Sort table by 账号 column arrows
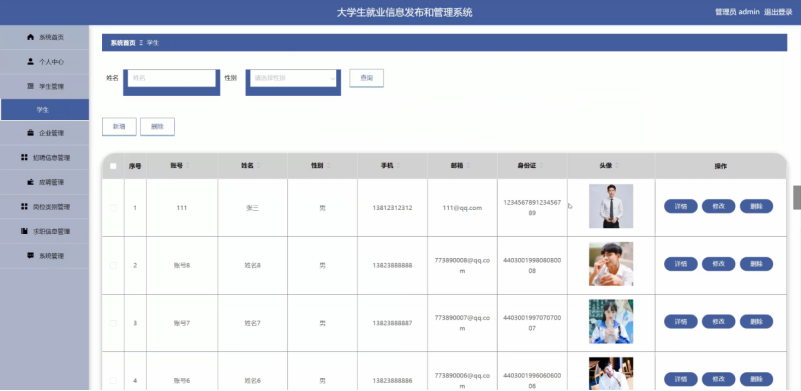Image resolution: width=801 pixels, height=391 pixels. [187, 166]
